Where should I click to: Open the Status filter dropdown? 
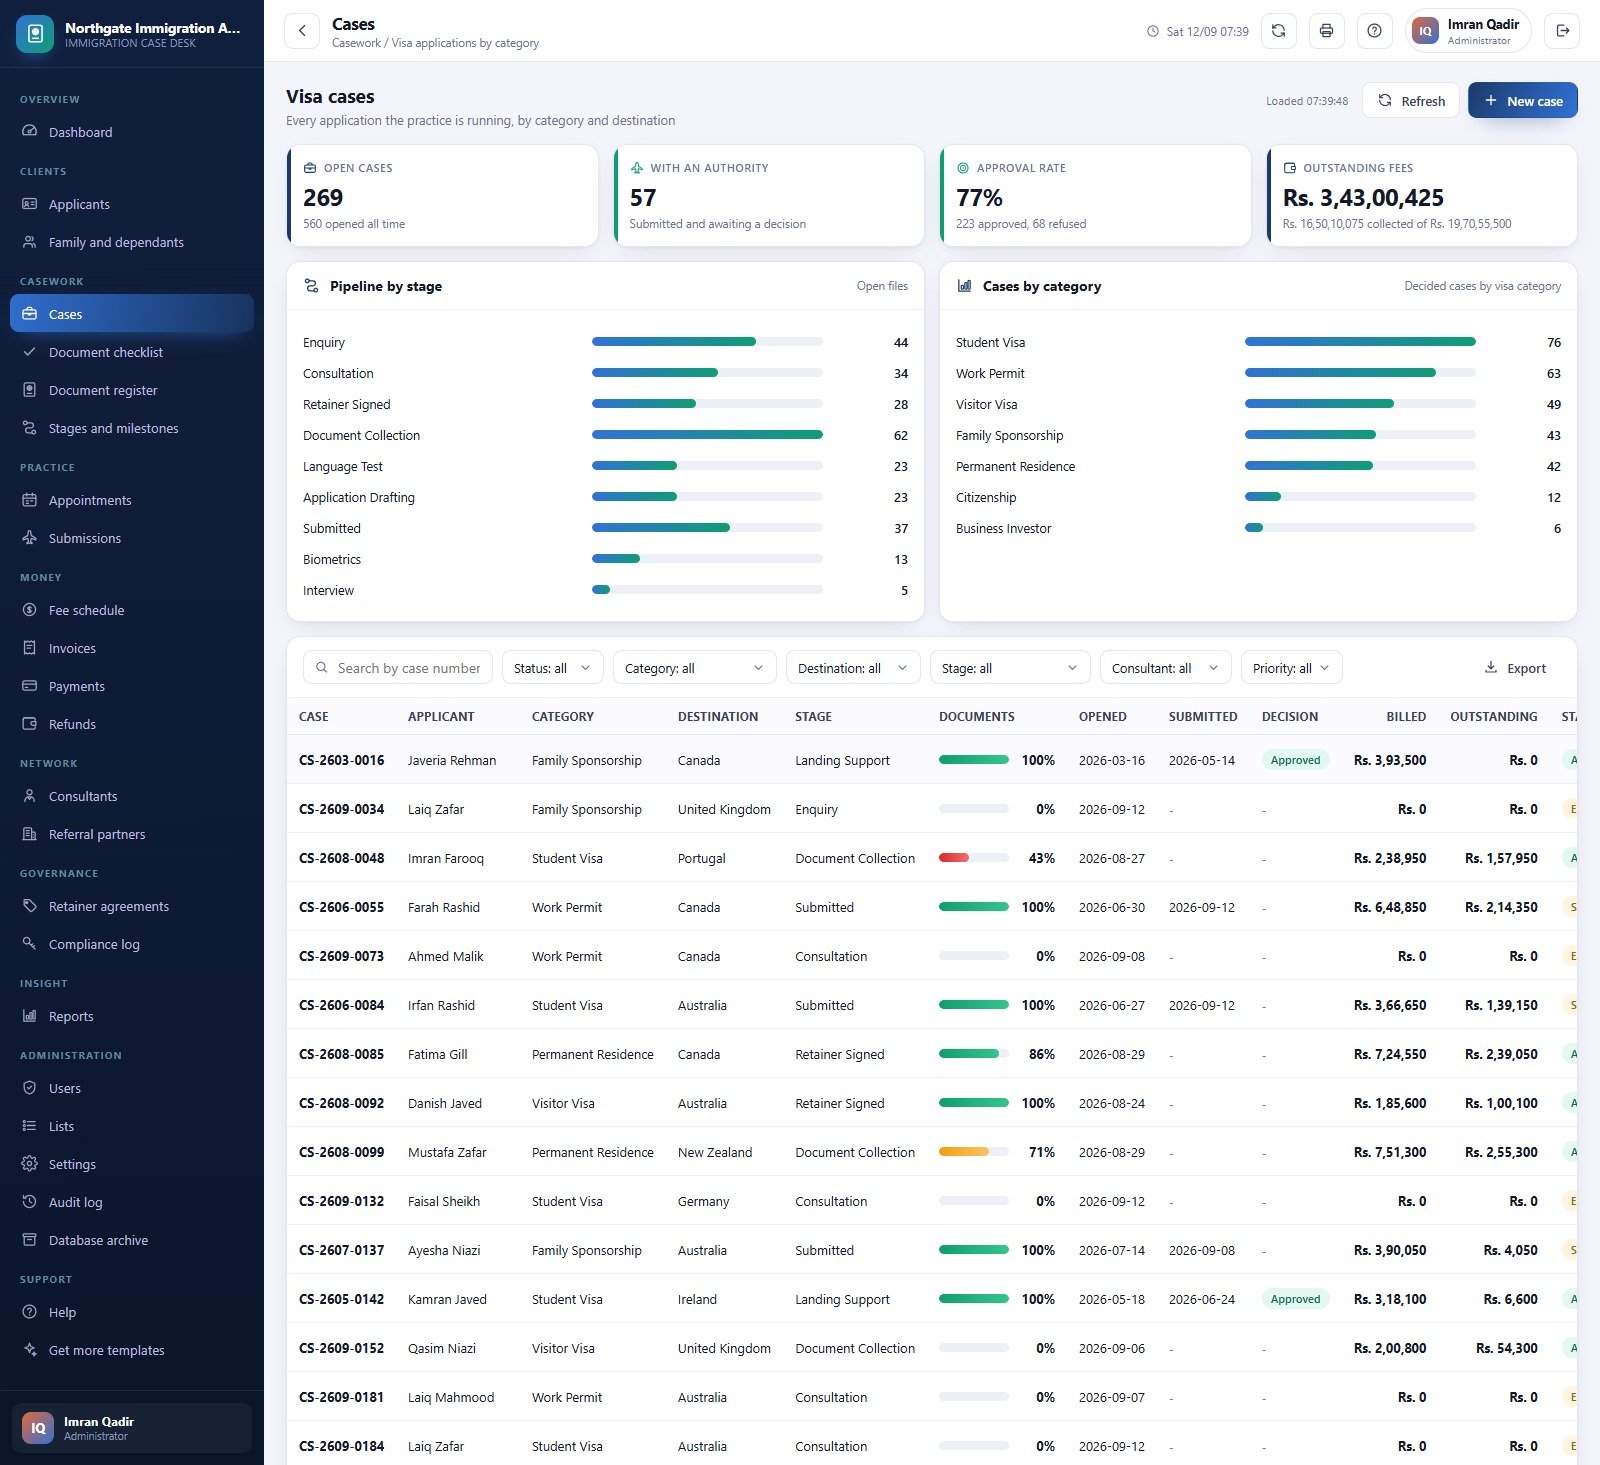(x=552, y=668)
